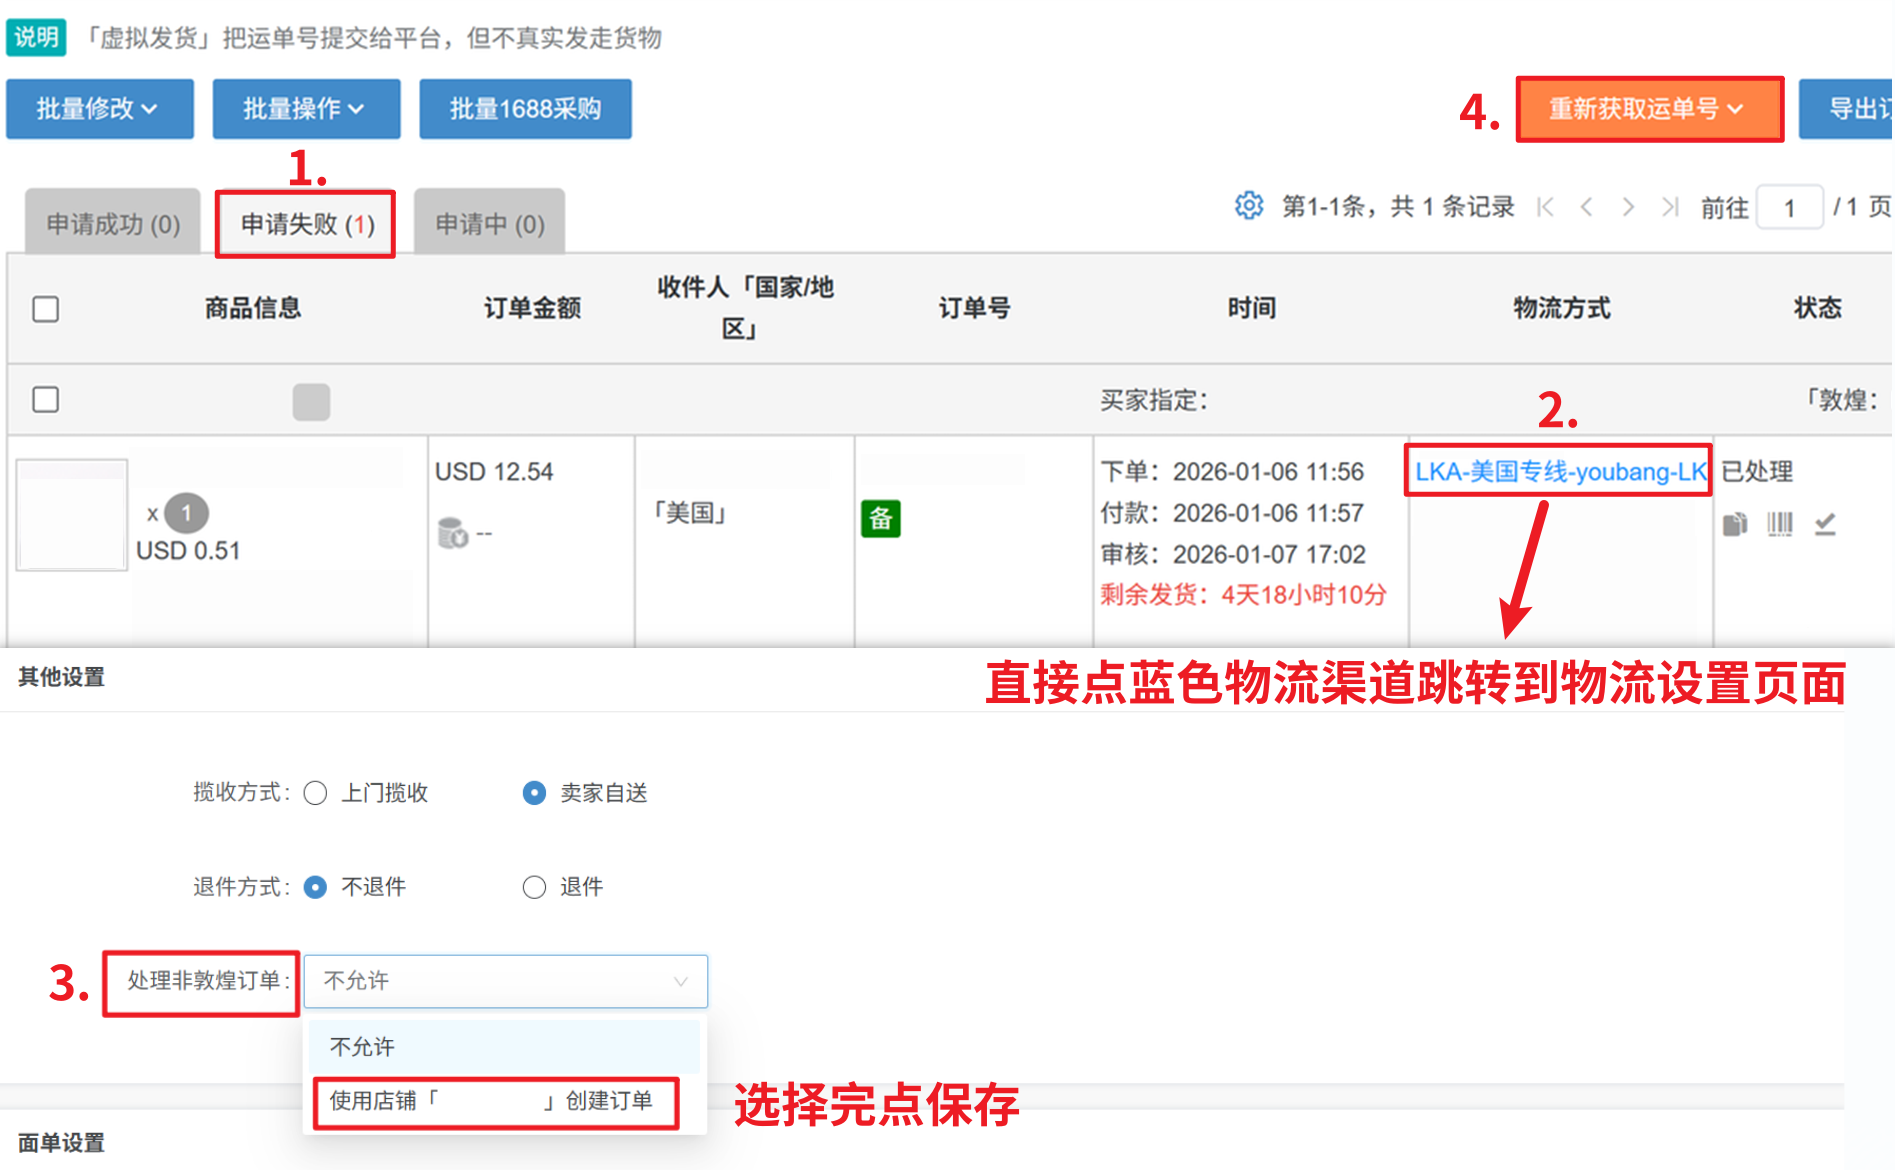Click the 商品信息 column header
1895x1170 pixels.
point(252,308)
